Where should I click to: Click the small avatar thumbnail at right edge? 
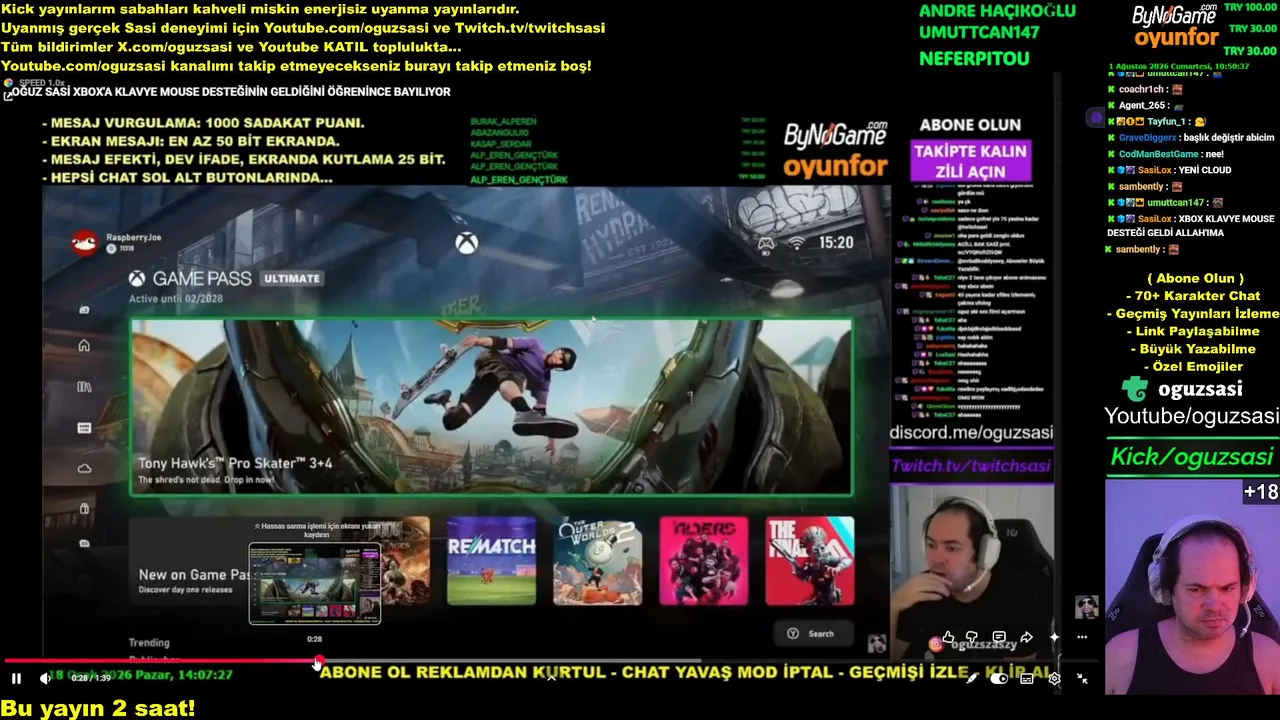click(x=1086, y=607)
